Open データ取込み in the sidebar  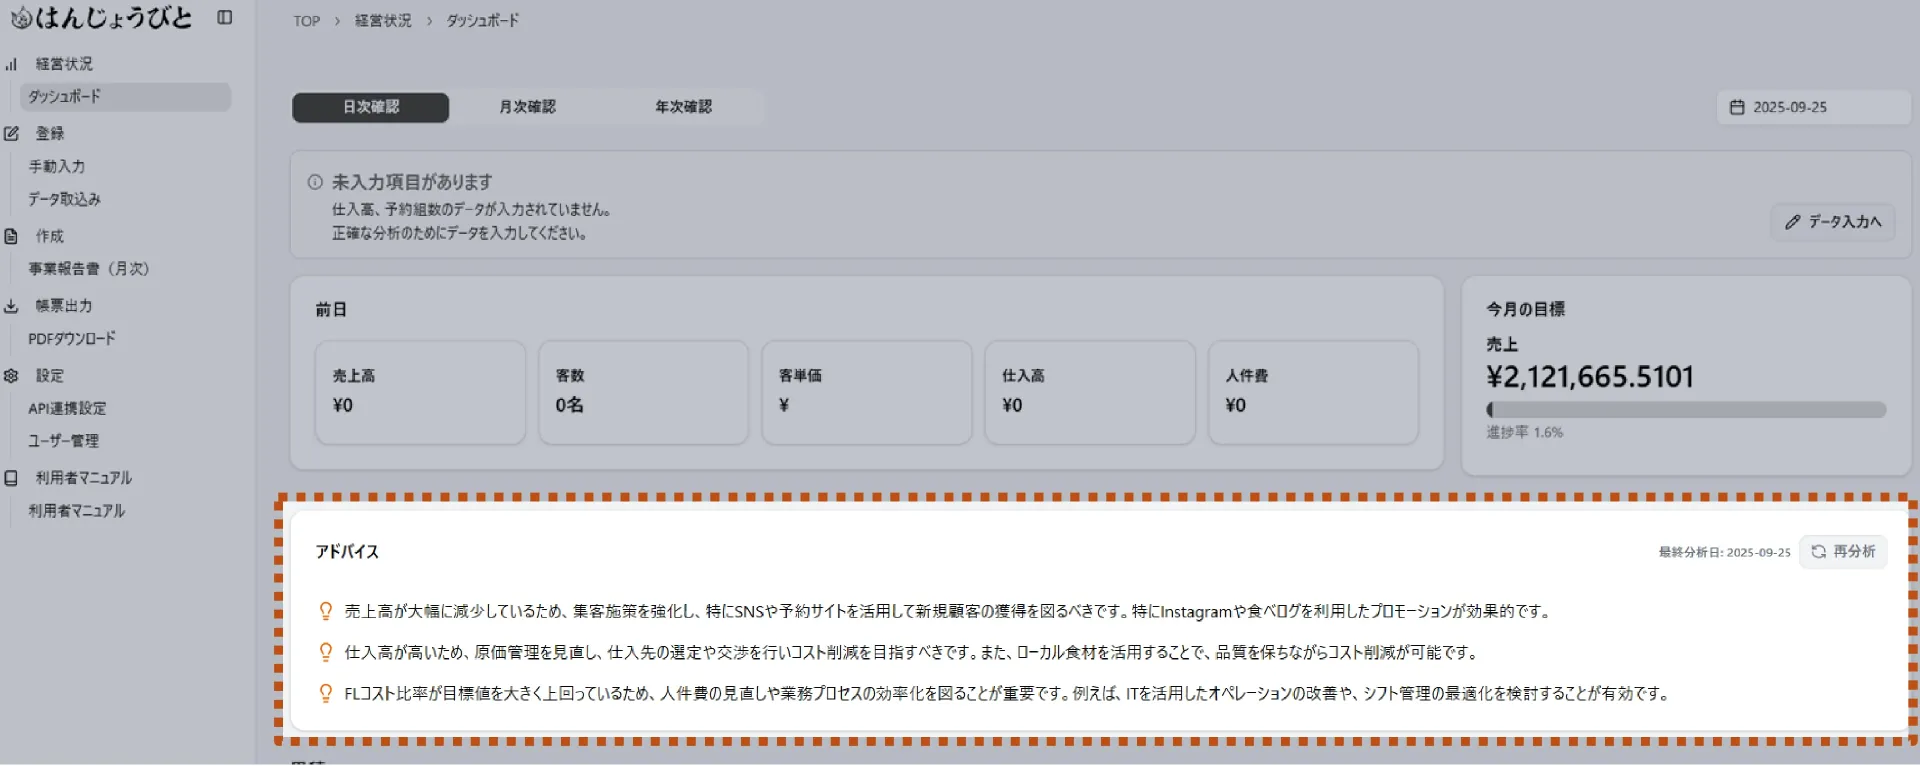tap(64, 199)
